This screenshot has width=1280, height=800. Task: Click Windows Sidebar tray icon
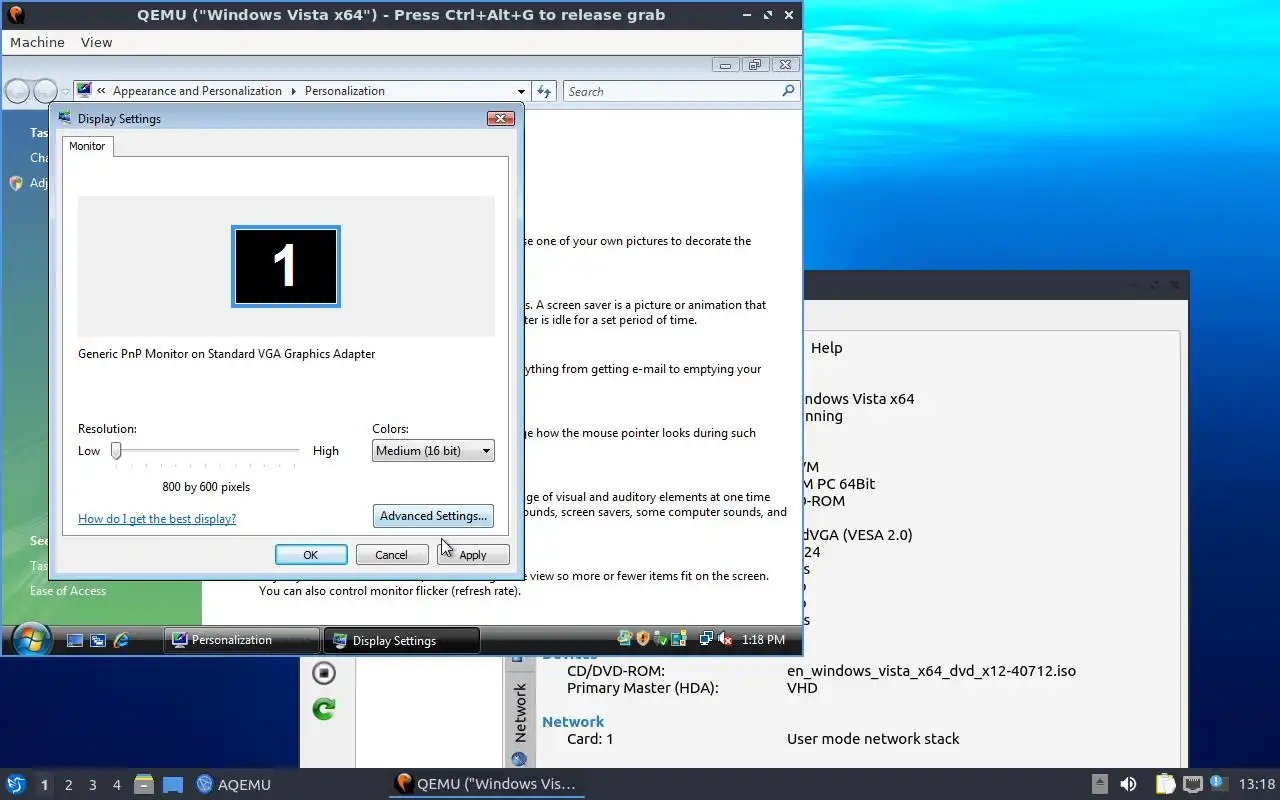pyautogui.click(x=679, y=639)
